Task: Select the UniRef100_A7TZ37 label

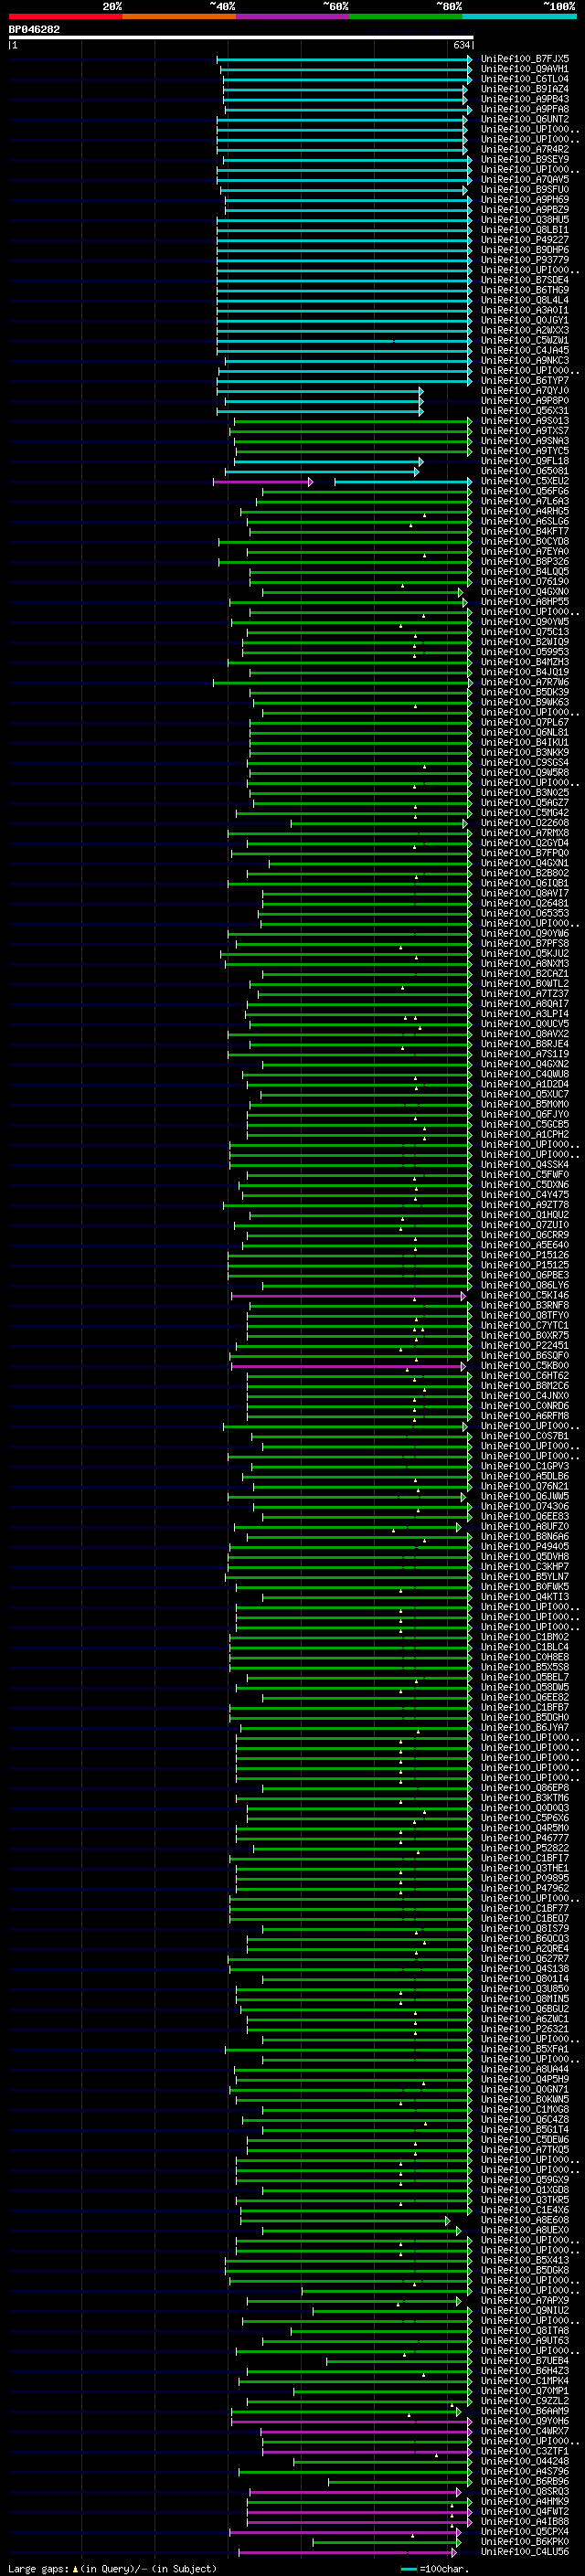Action: pyautogui.click(x=525, y=994)
